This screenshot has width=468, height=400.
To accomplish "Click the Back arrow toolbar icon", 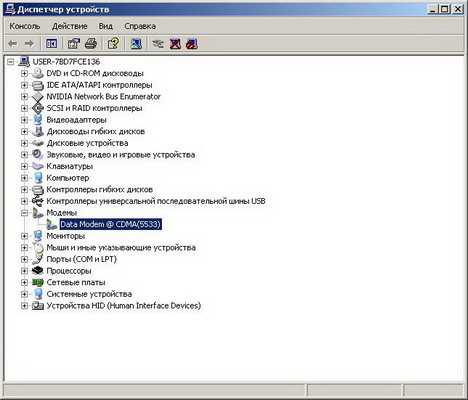I will point(13,44).
